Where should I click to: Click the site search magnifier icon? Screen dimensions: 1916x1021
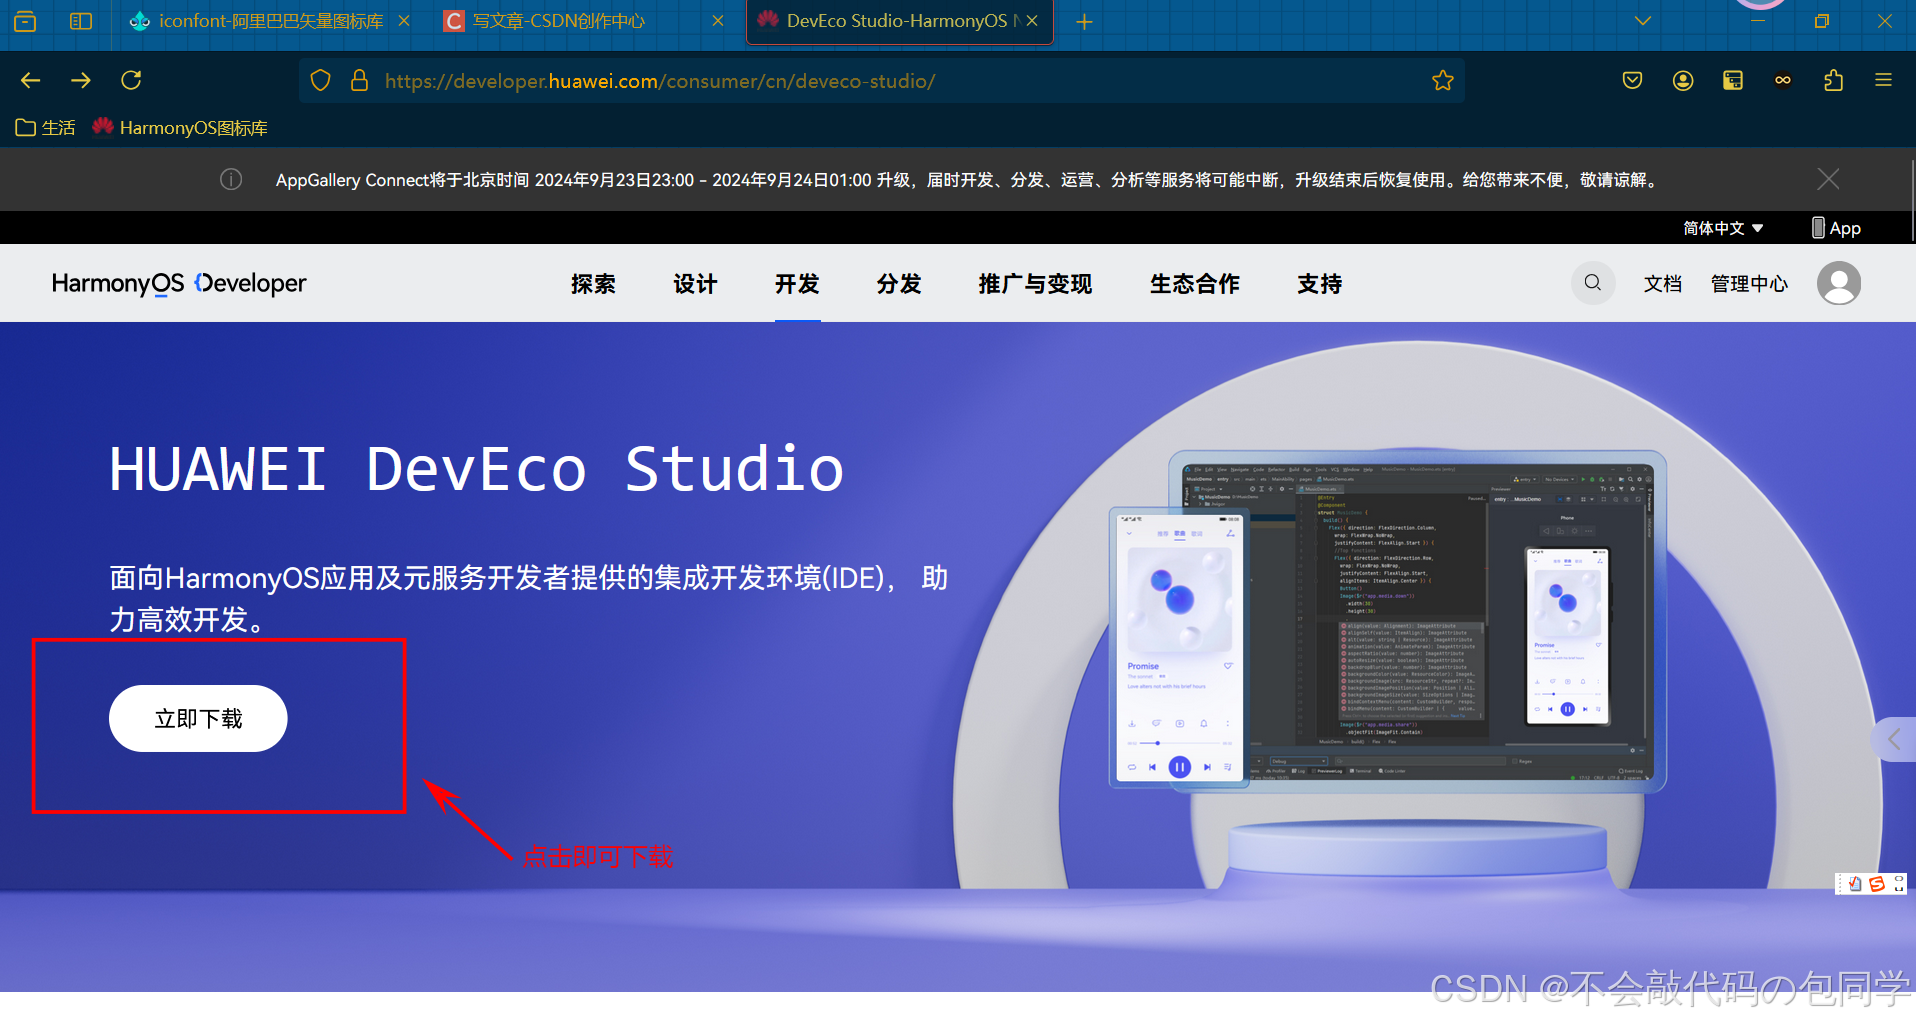pos(1593,283)
